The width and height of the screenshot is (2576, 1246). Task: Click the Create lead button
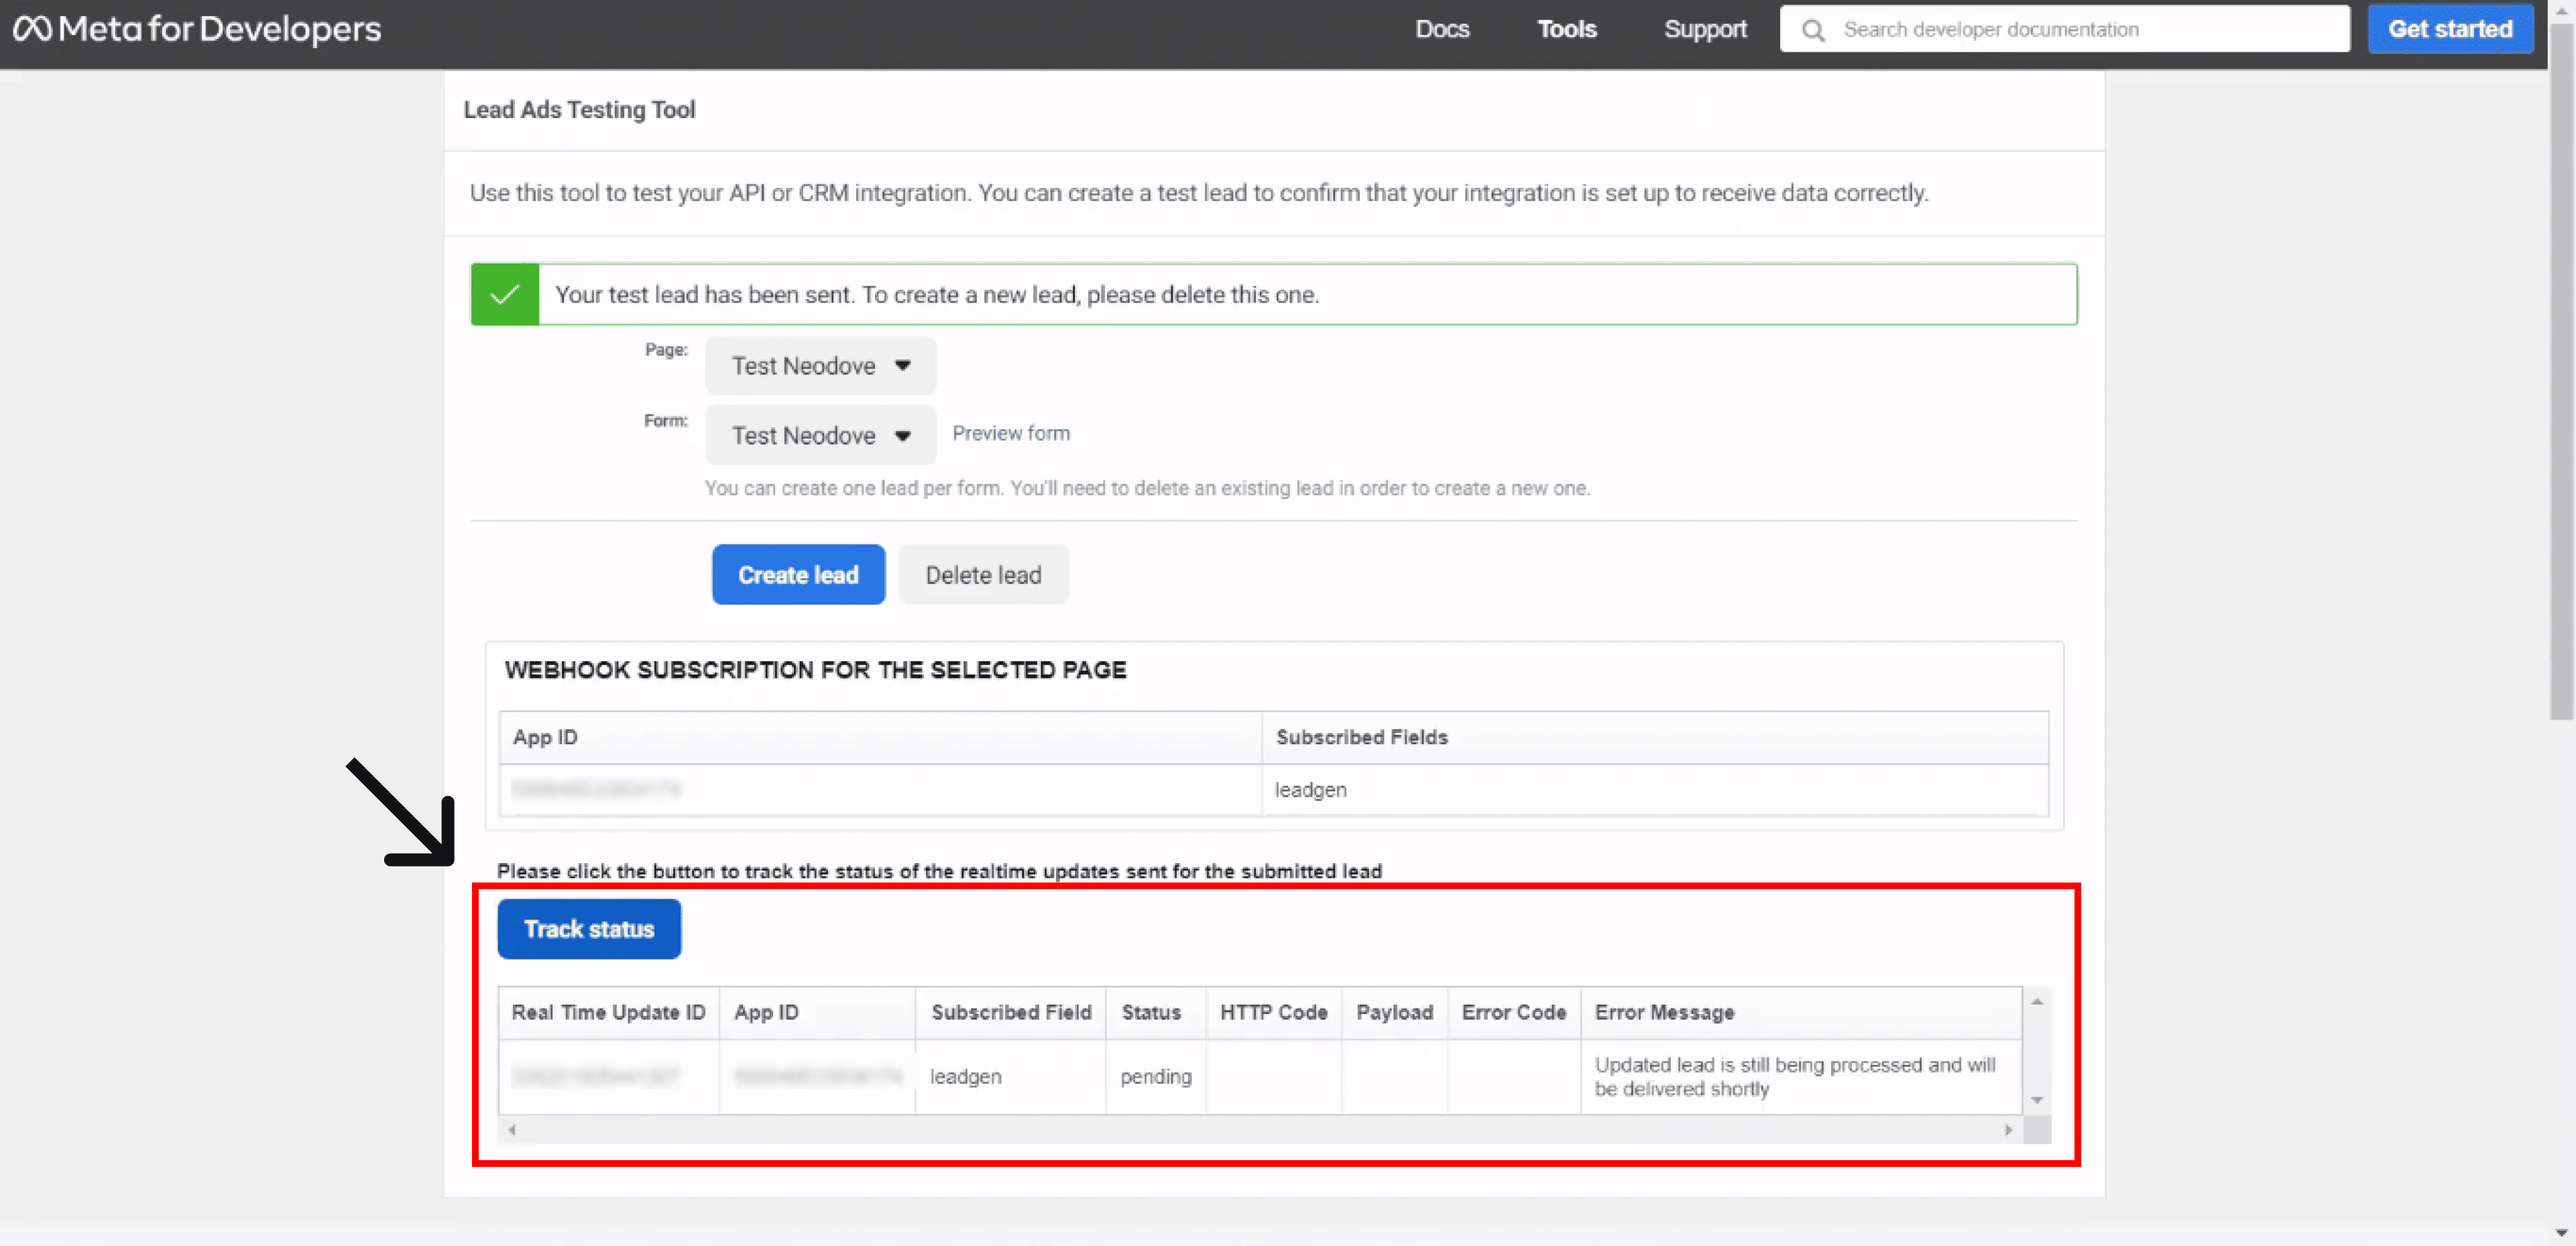coord(798,574)
